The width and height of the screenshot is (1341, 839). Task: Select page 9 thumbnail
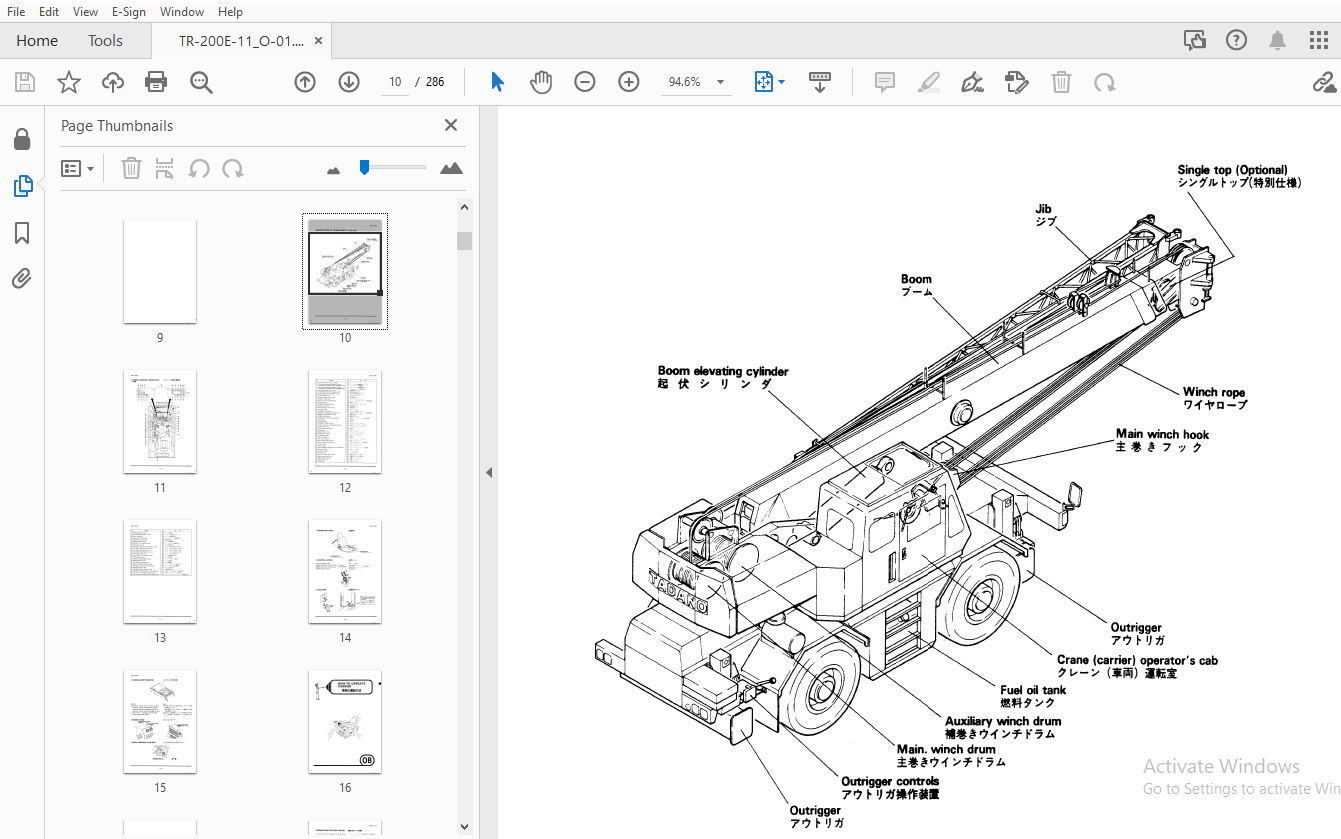[x=160, y=271]
